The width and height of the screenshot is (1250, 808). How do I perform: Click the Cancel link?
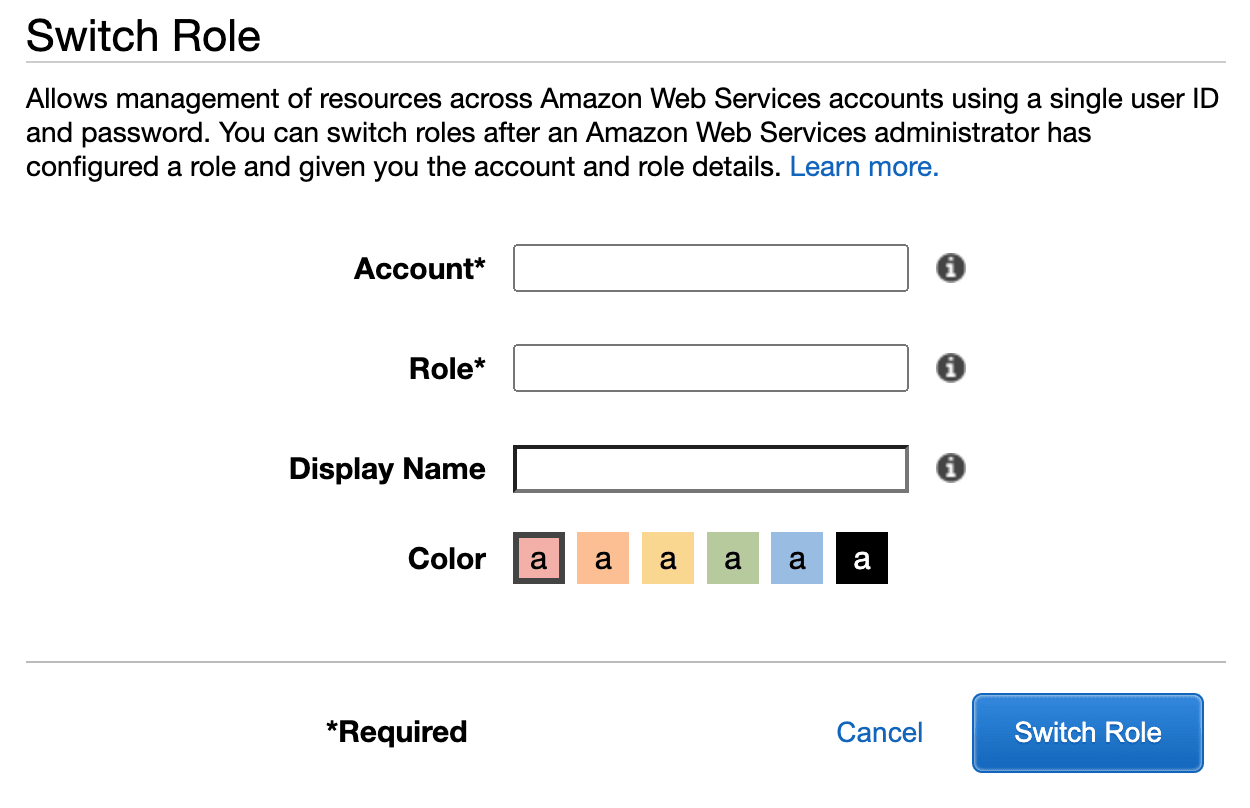880,733
